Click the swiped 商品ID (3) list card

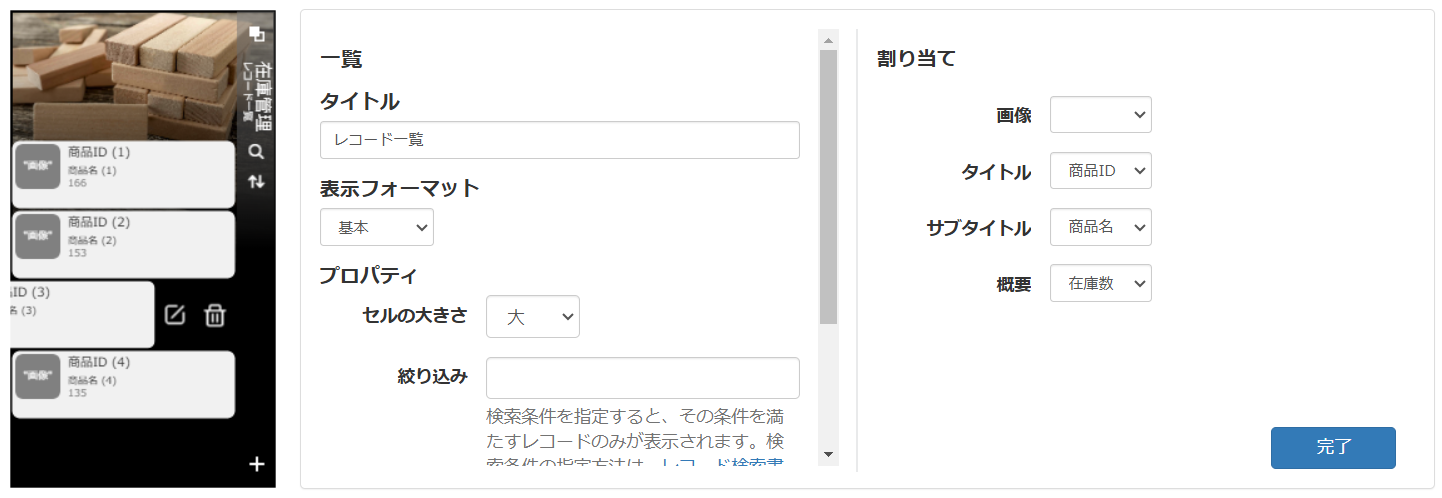coord(82,314)
